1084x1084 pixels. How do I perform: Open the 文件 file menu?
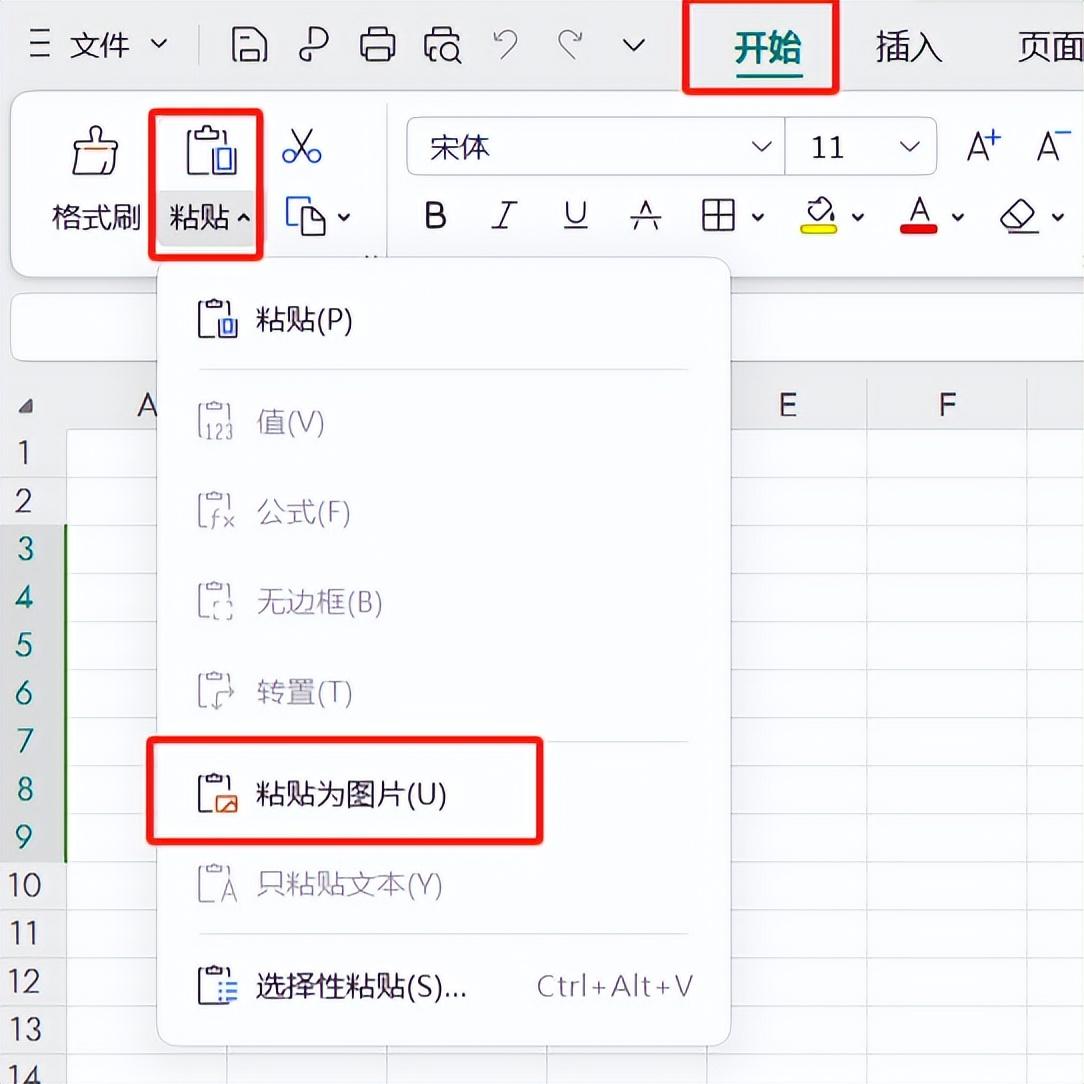pos(100,45)
